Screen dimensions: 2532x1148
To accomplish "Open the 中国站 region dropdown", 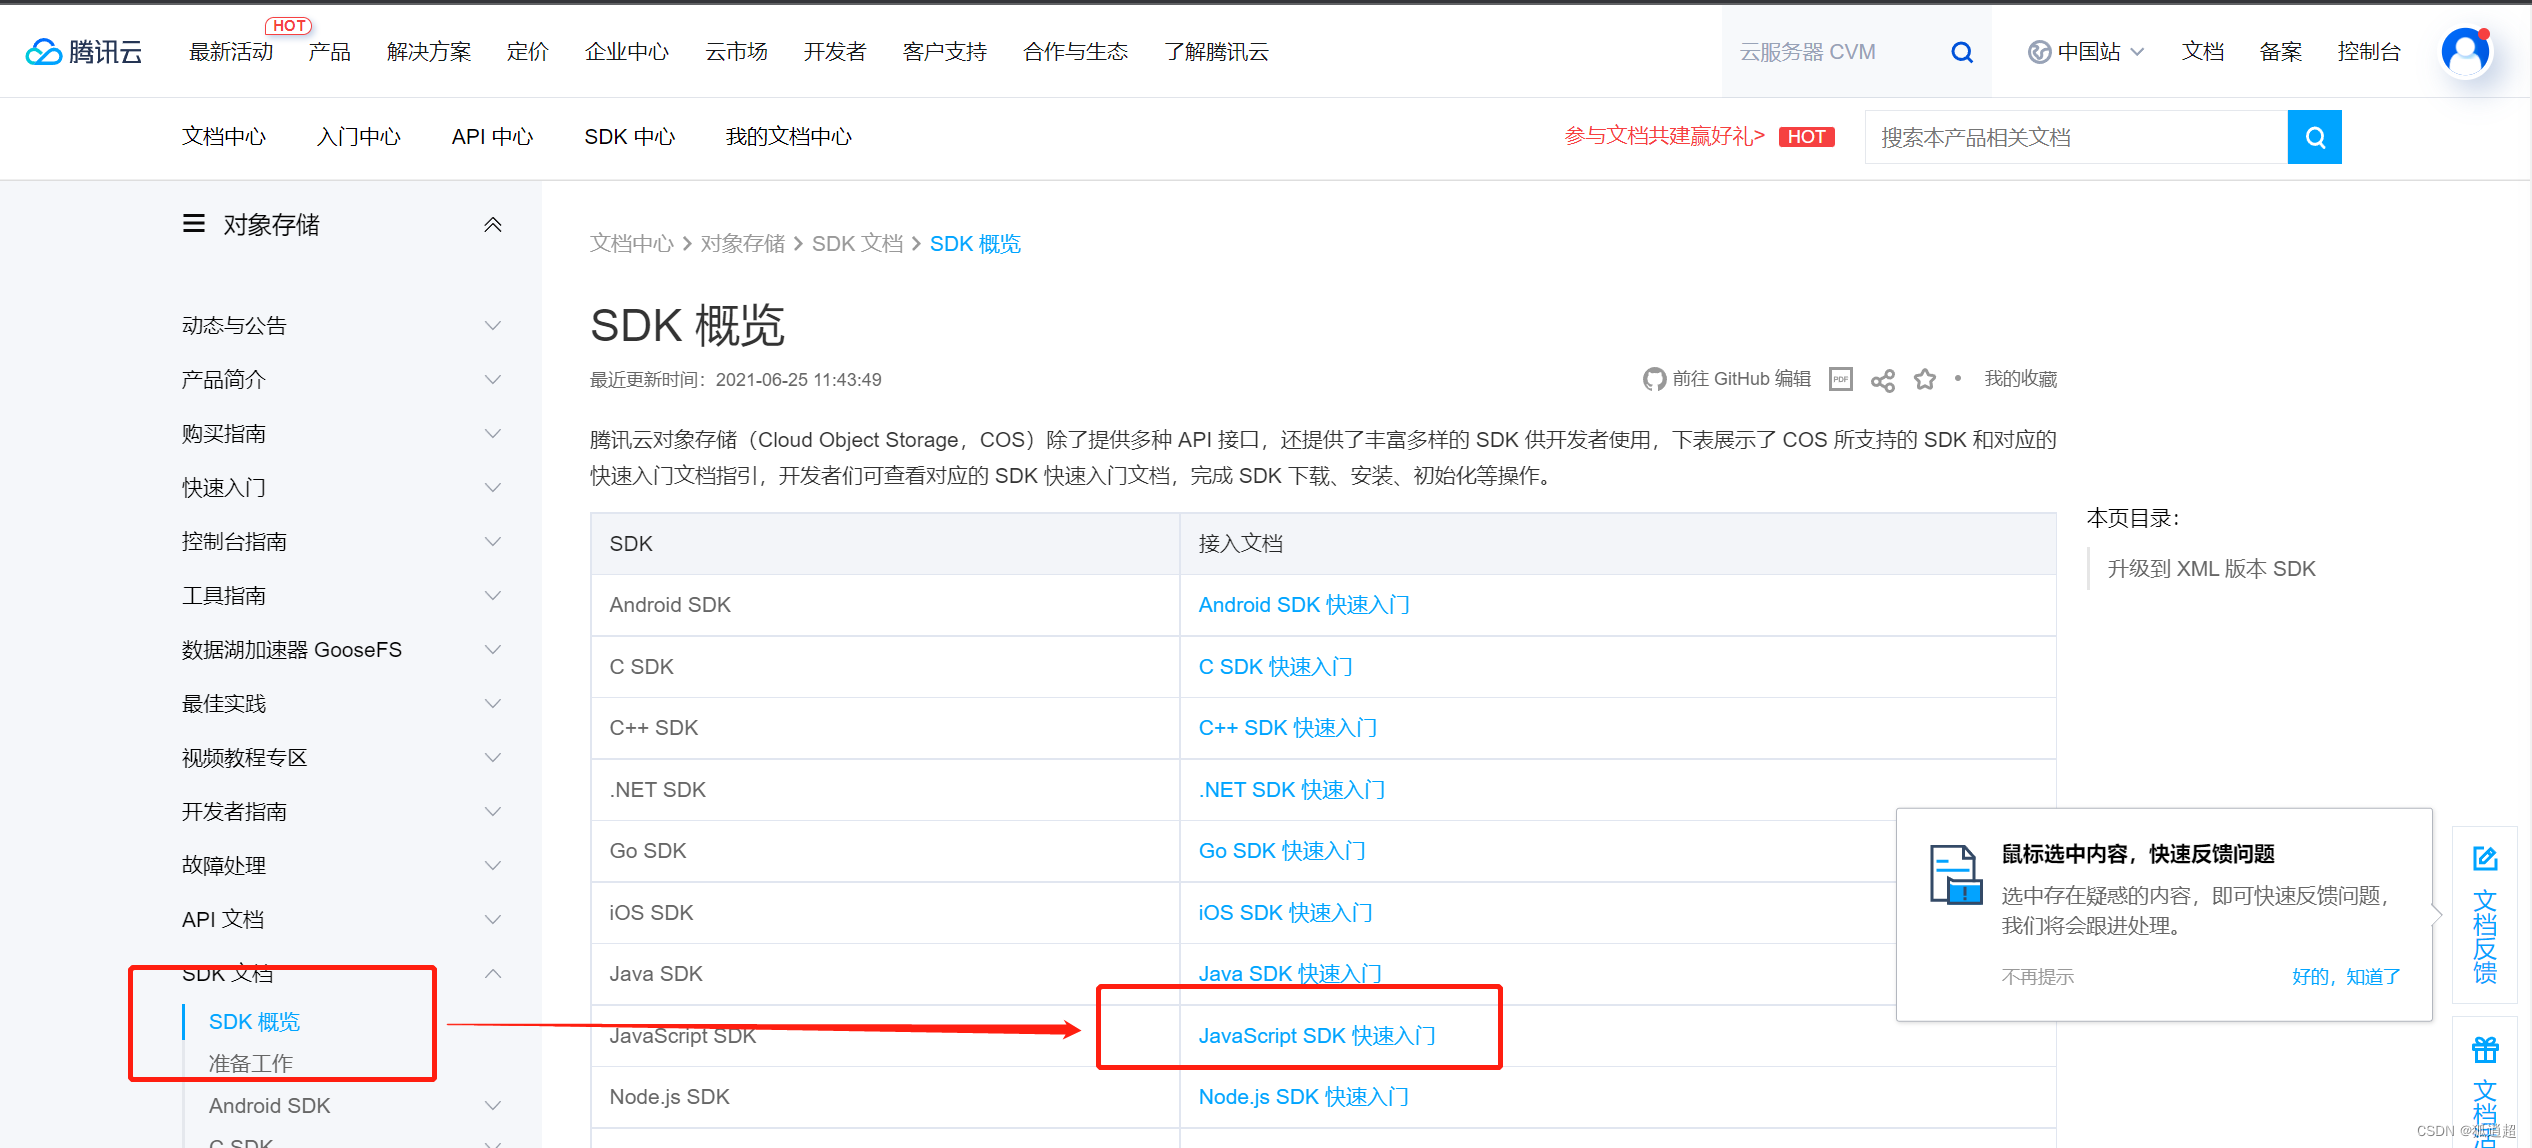I will click(x=2088, y=52).
